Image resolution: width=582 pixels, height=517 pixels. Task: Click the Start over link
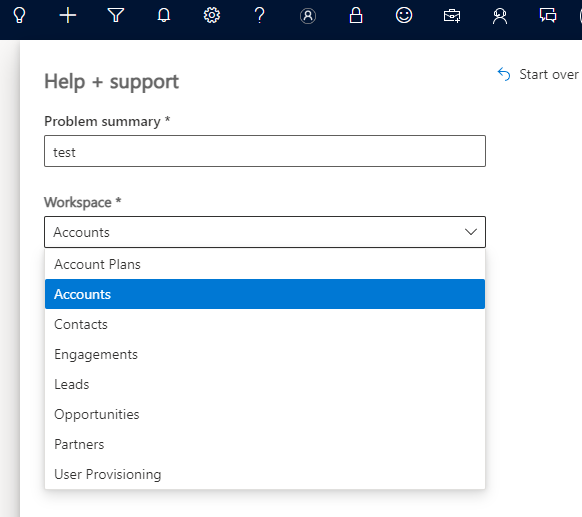(x=538, y=74)
